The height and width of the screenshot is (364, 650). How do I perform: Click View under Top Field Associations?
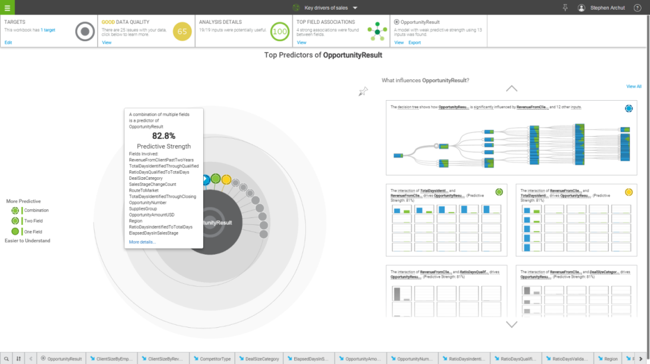coord(301,42)
